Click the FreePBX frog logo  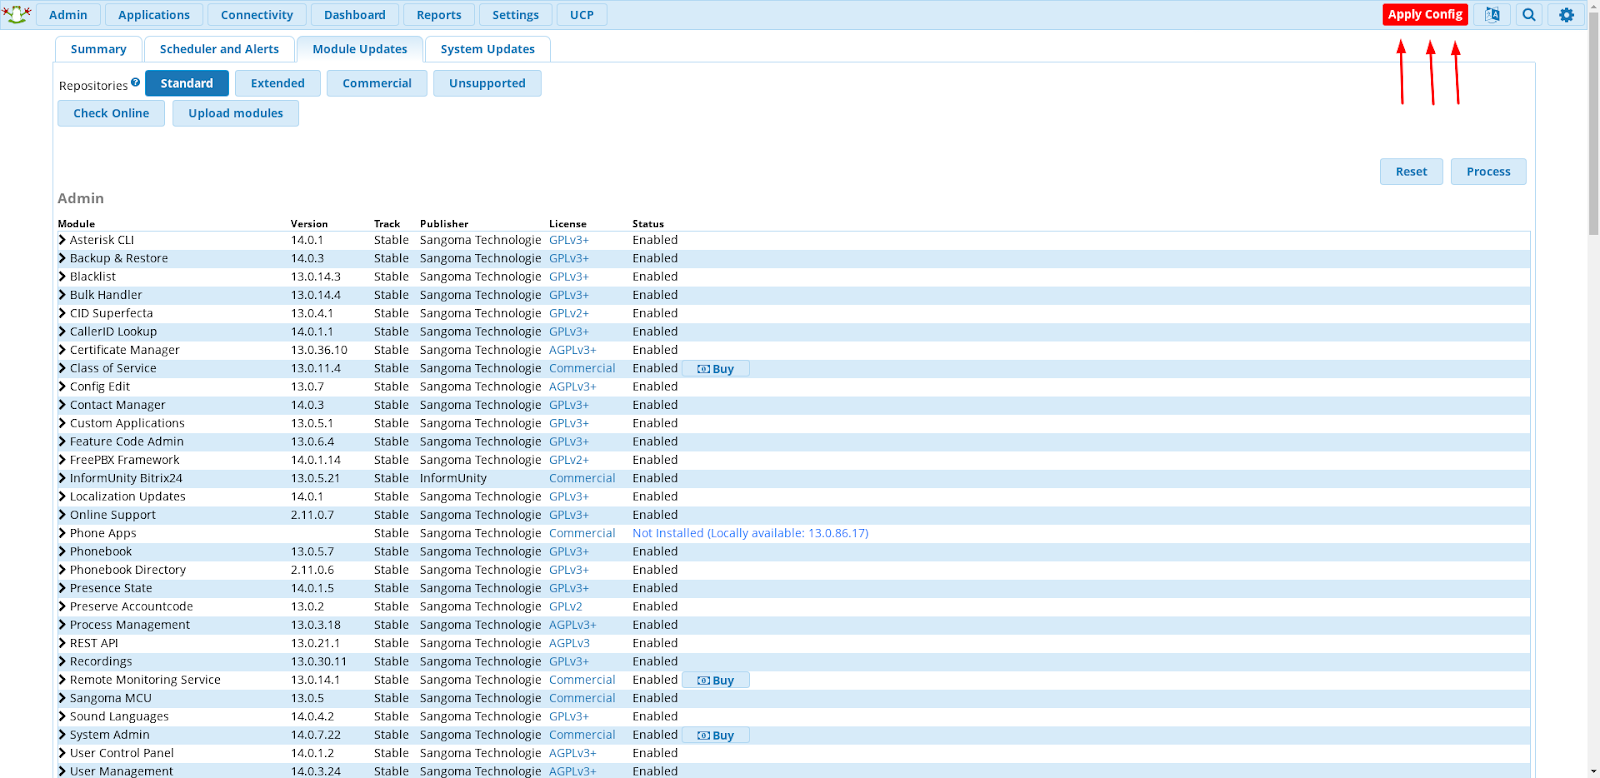pos(17,14)
